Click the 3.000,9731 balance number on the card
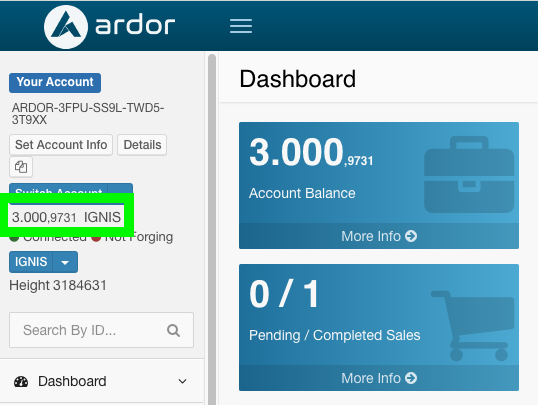This screenshot has width=538, height=405. tap(311, 152)
